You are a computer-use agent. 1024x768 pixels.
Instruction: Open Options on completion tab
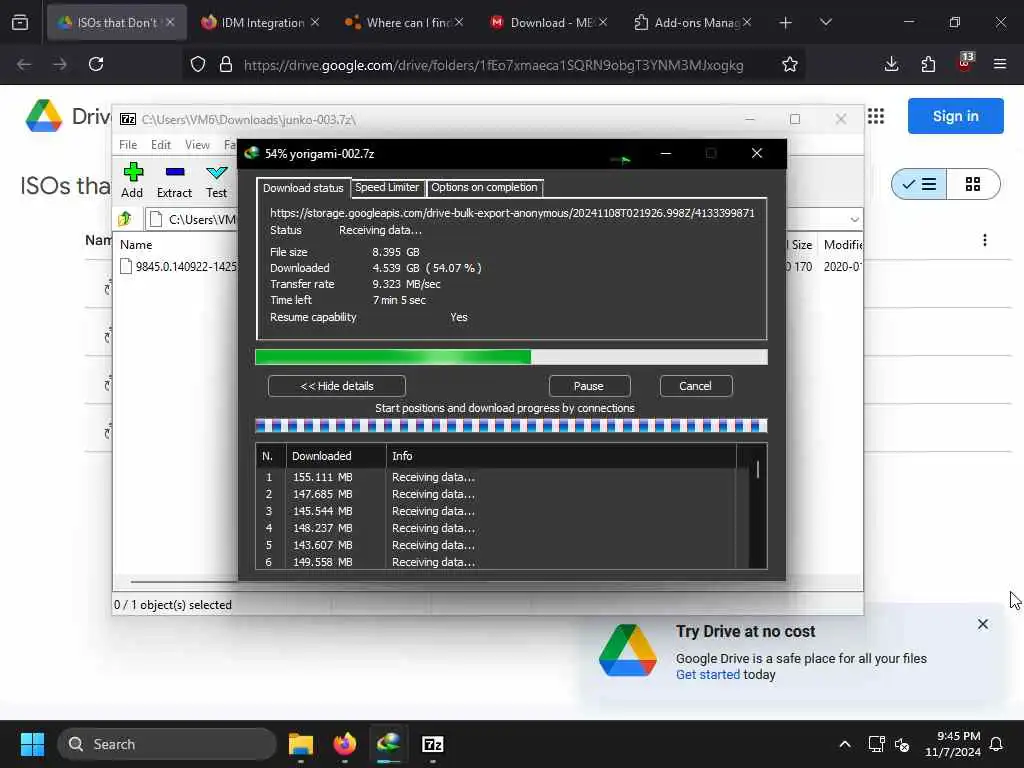tap(484, 187)
